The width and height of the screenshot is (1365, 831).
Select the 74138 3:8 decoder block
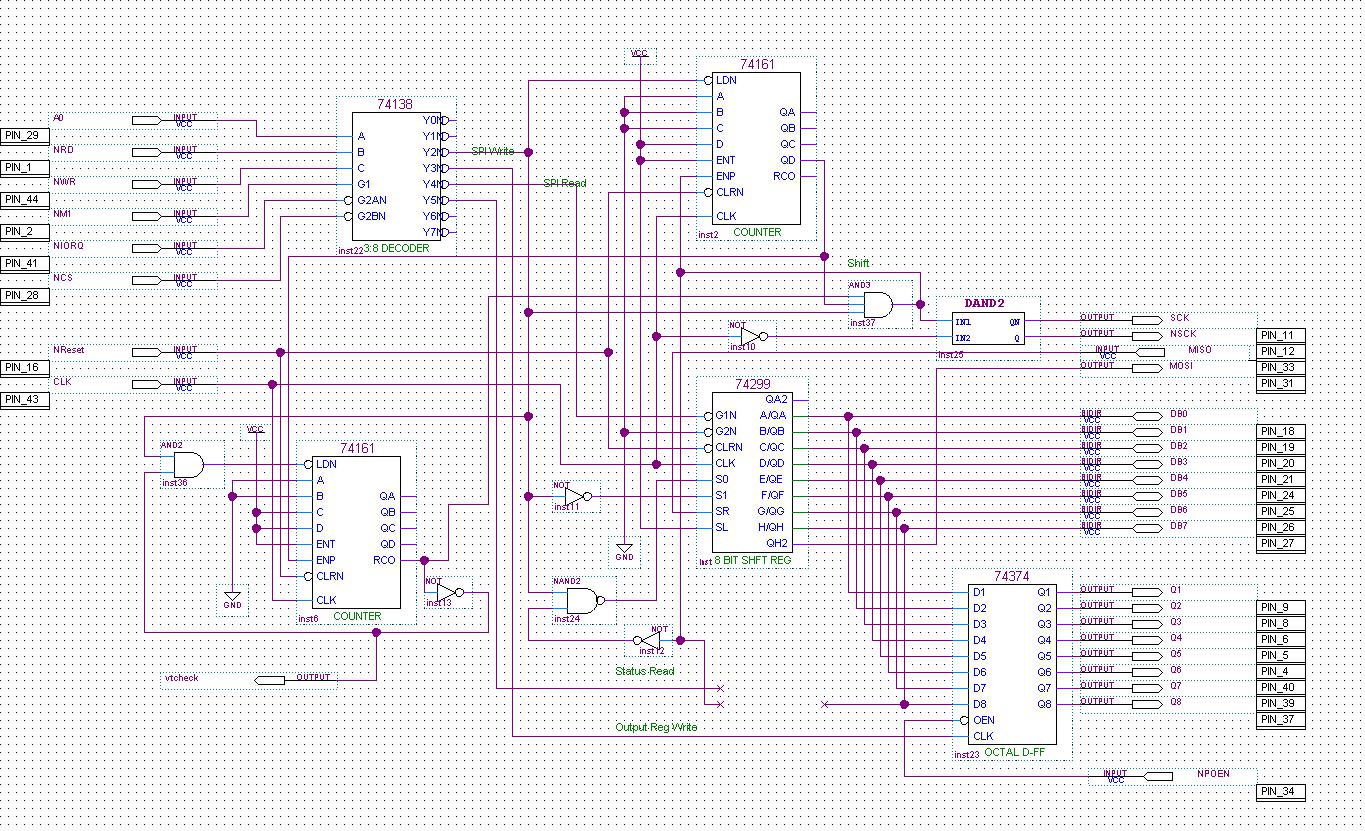(396, 176)
